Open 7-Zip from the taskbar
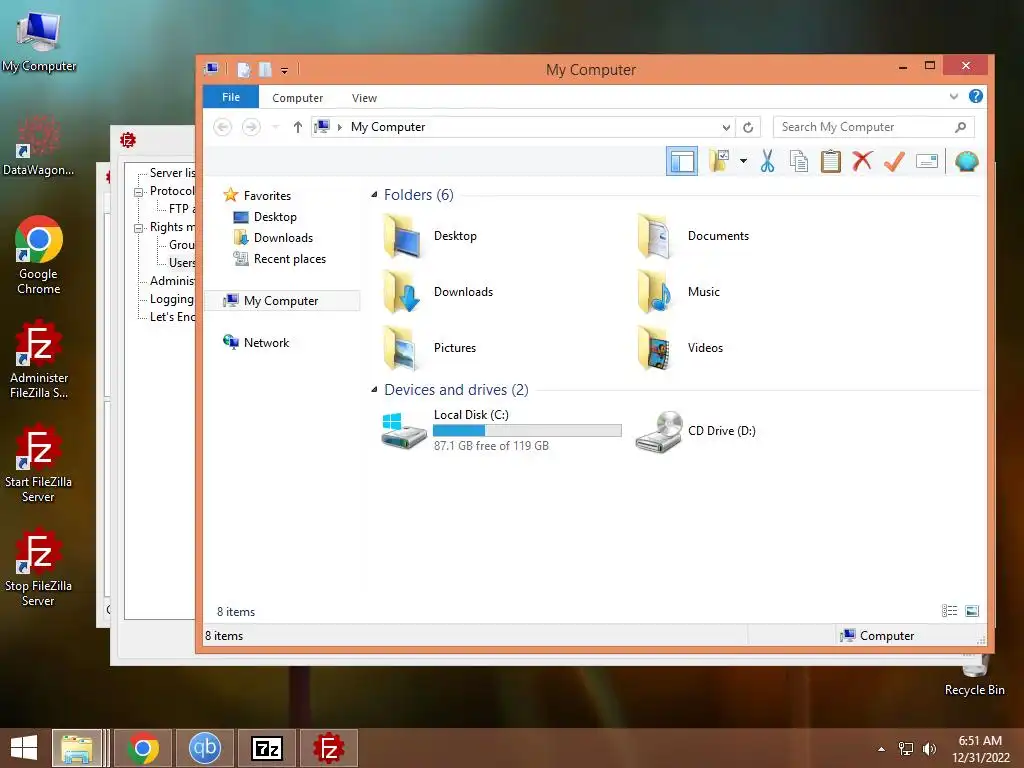1024x768 pixels. pos(267,748)
